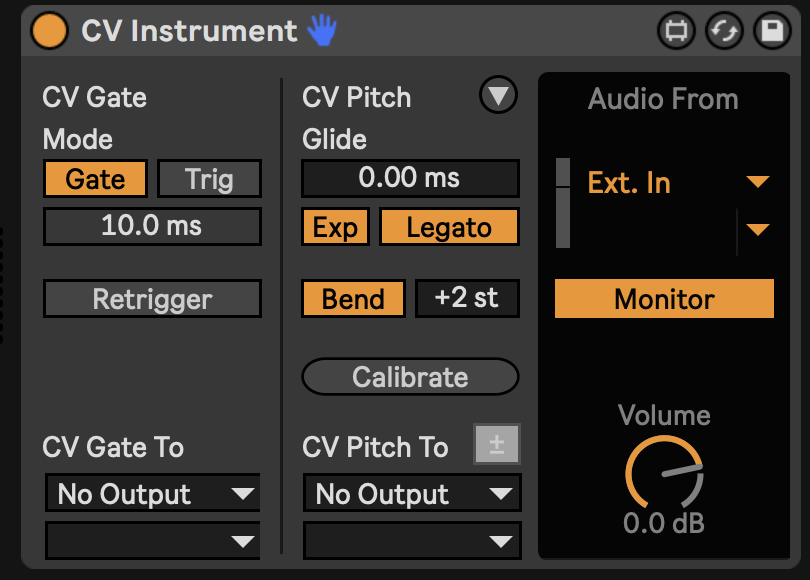Viewport: 810px width, 580px height.
Task: Click the Retrigger button
Action: (x=152, y=299)
